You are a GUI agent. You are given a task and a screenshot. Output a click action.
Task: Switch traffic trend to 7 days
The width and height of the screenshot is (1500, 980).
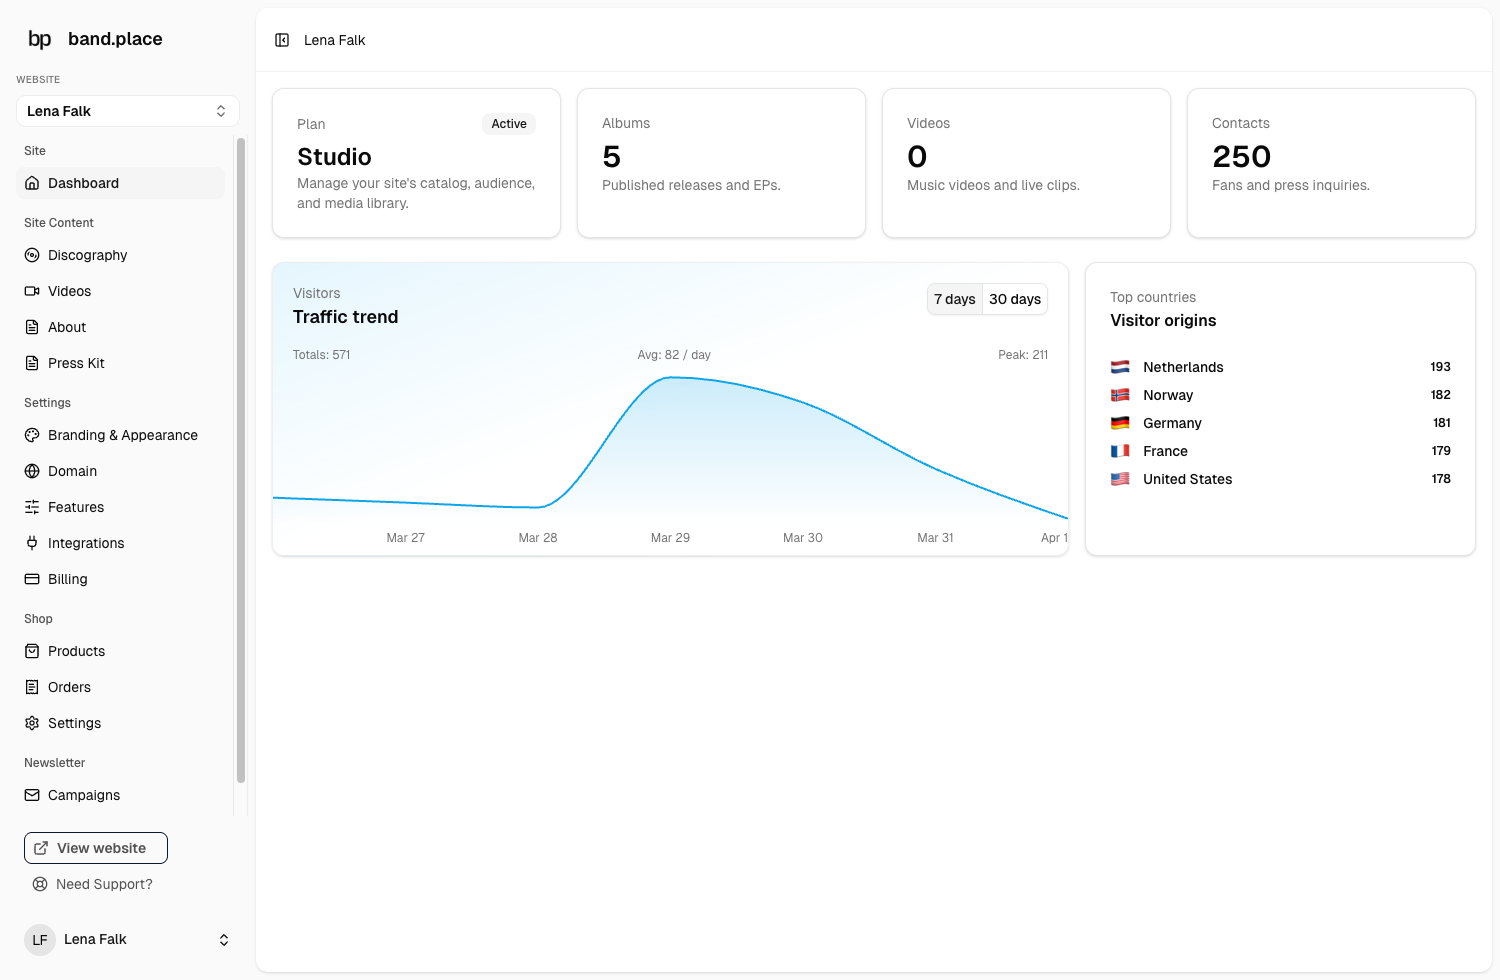tap(954, 299)
